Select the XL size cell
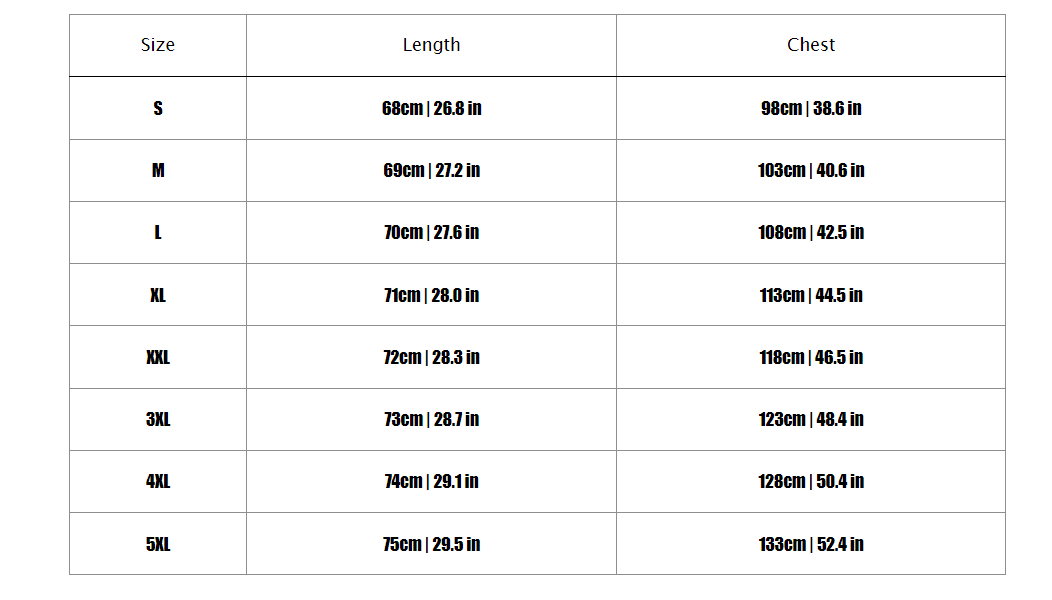The image size is (1052, 600). point(158,295)
